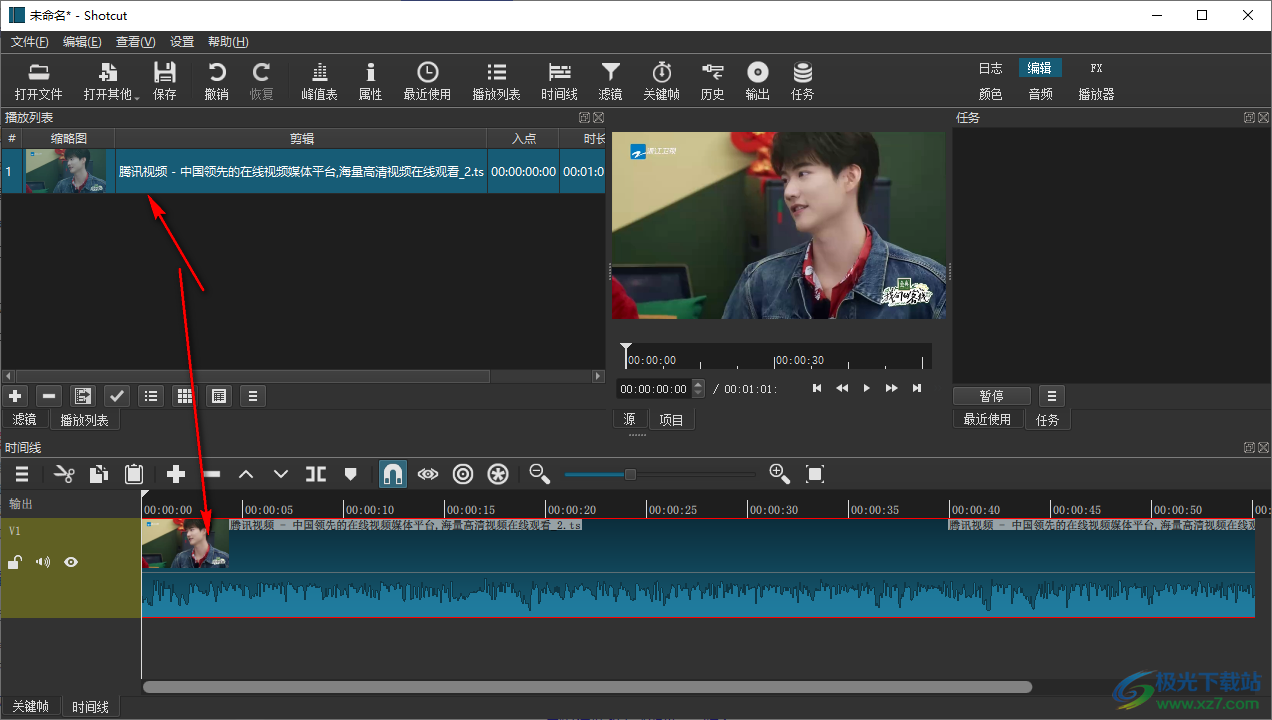Image resolution: width=1272 pixels, height=720 pixels.
Task: Click the Open File toolbar icon
Action: [39, 81]
